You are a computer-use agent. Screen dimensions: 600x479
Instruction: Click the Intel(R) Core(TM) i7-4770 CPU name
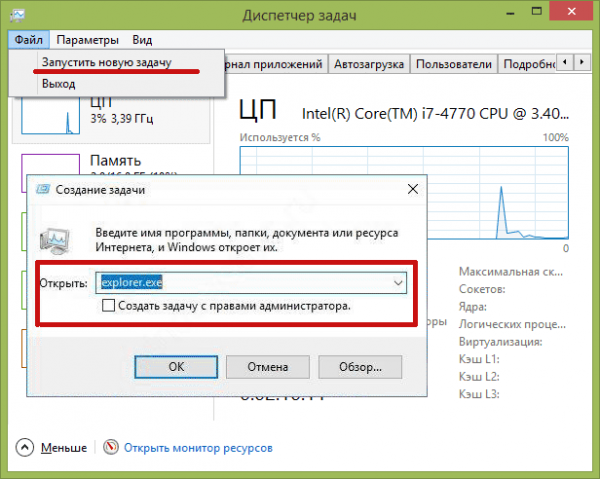click(x=435, y=114)
